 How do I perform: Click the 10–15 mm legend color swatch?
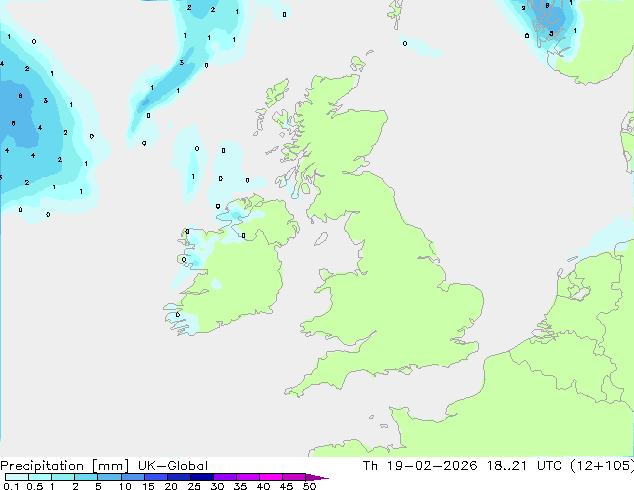132,477
